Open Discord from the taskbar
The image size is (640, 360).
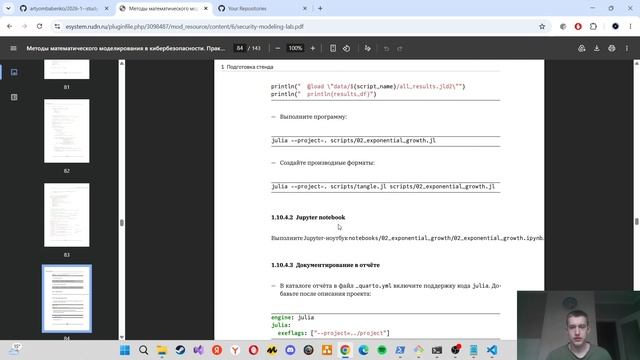(290, 350)
